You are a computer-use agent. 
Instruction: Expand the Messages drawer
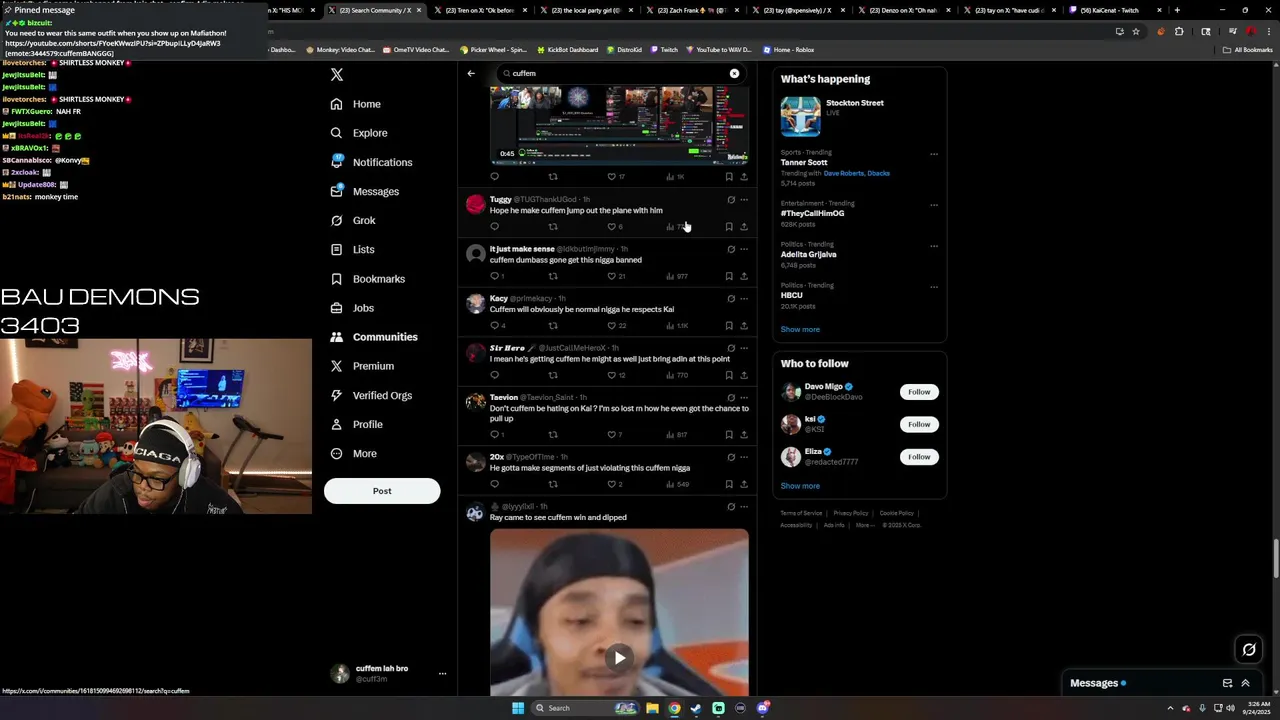(x=1245, y=683)
